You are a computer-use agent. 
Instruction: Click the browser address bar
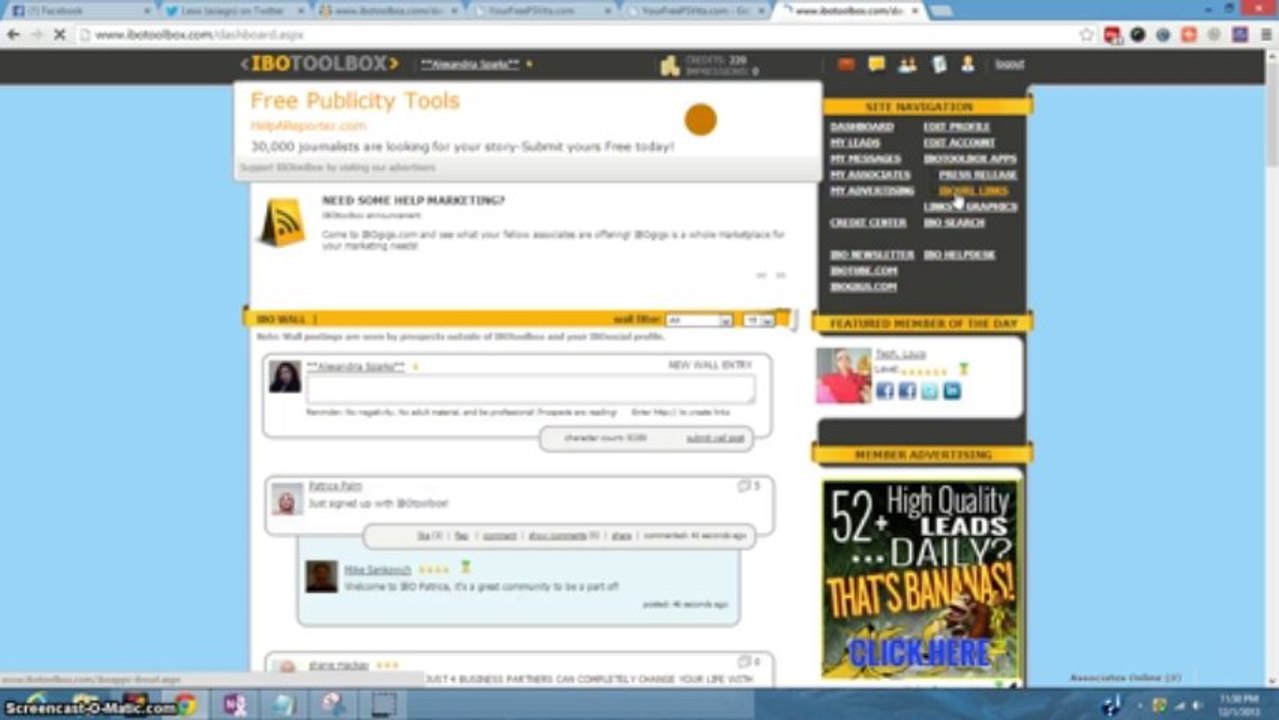(580, 34)
